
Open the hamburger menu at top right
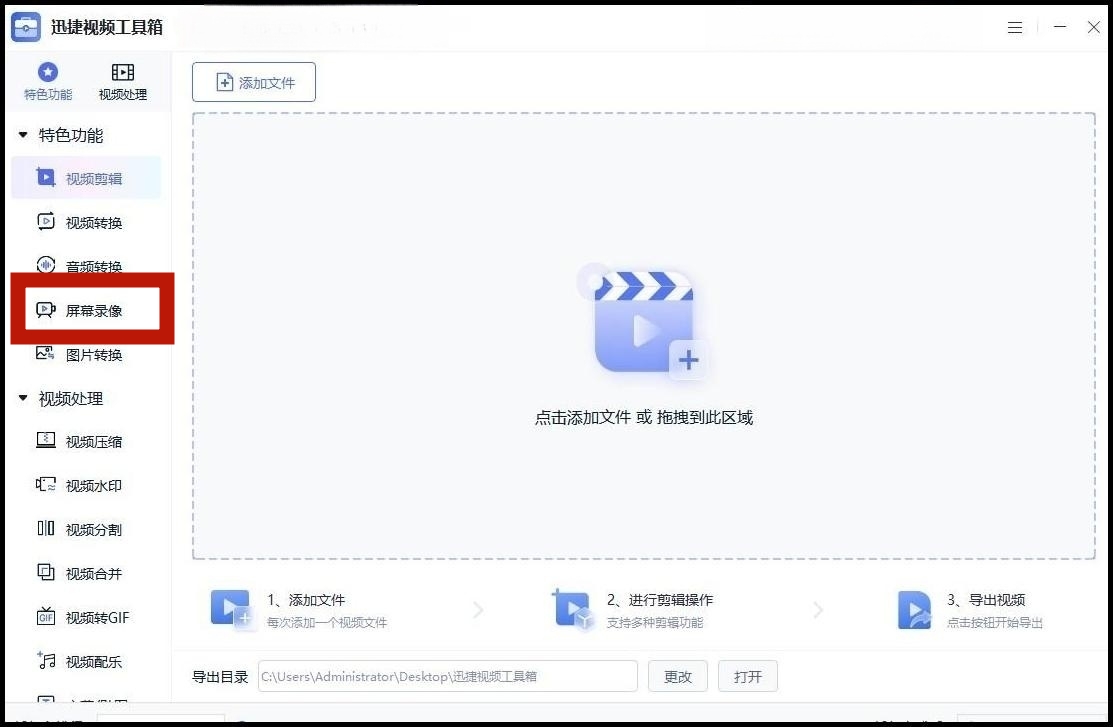tap(1015, 27)
